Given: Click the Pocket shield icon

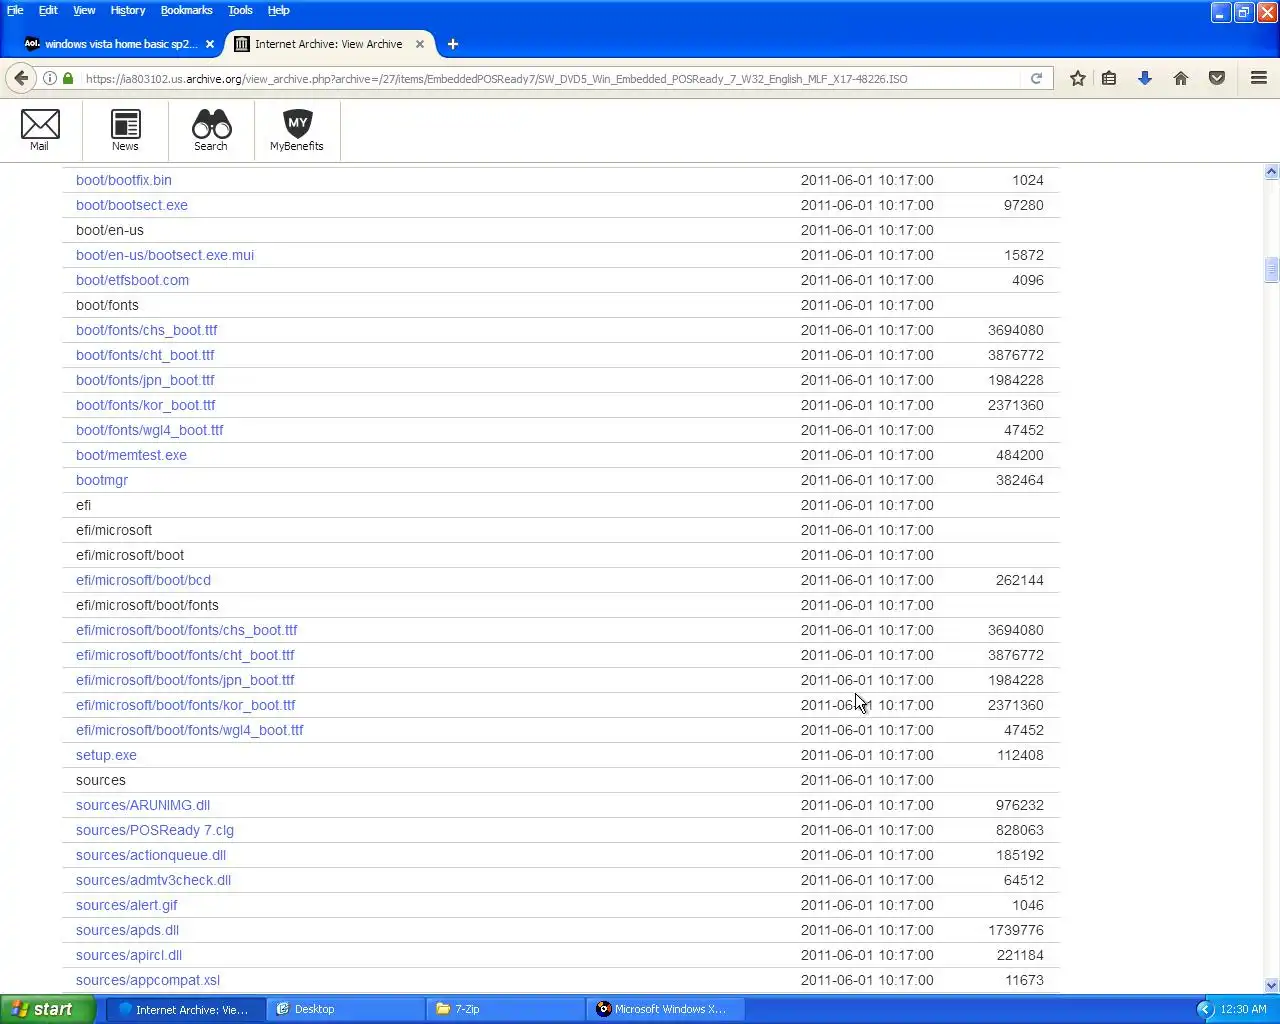Looking at the screenshot, I should pos(1217,78).
